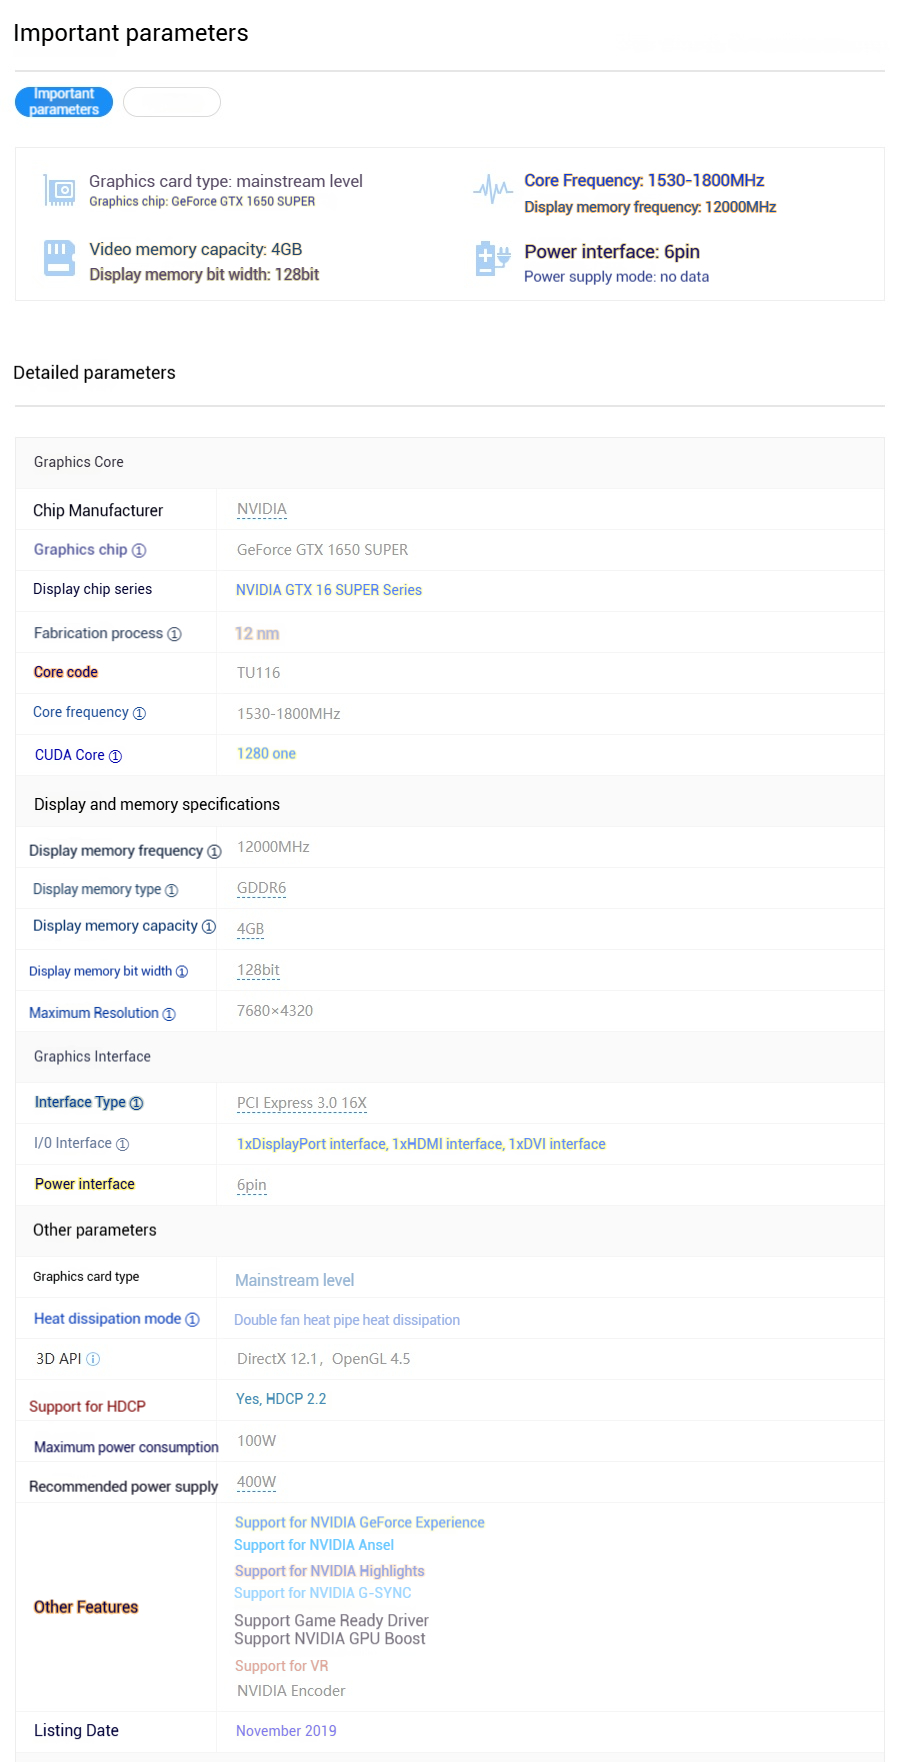Screen dimensions: 907x1762
Task: Open info icon beside 3D API
Action: pos(93,1359)
